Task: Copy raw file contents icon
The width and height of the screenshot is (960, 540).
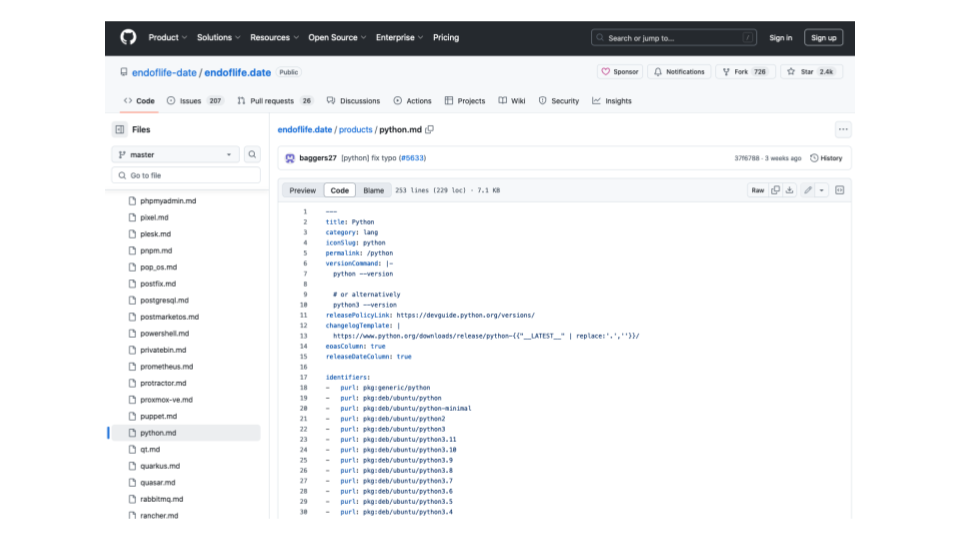Action: (x=776, y=190)
